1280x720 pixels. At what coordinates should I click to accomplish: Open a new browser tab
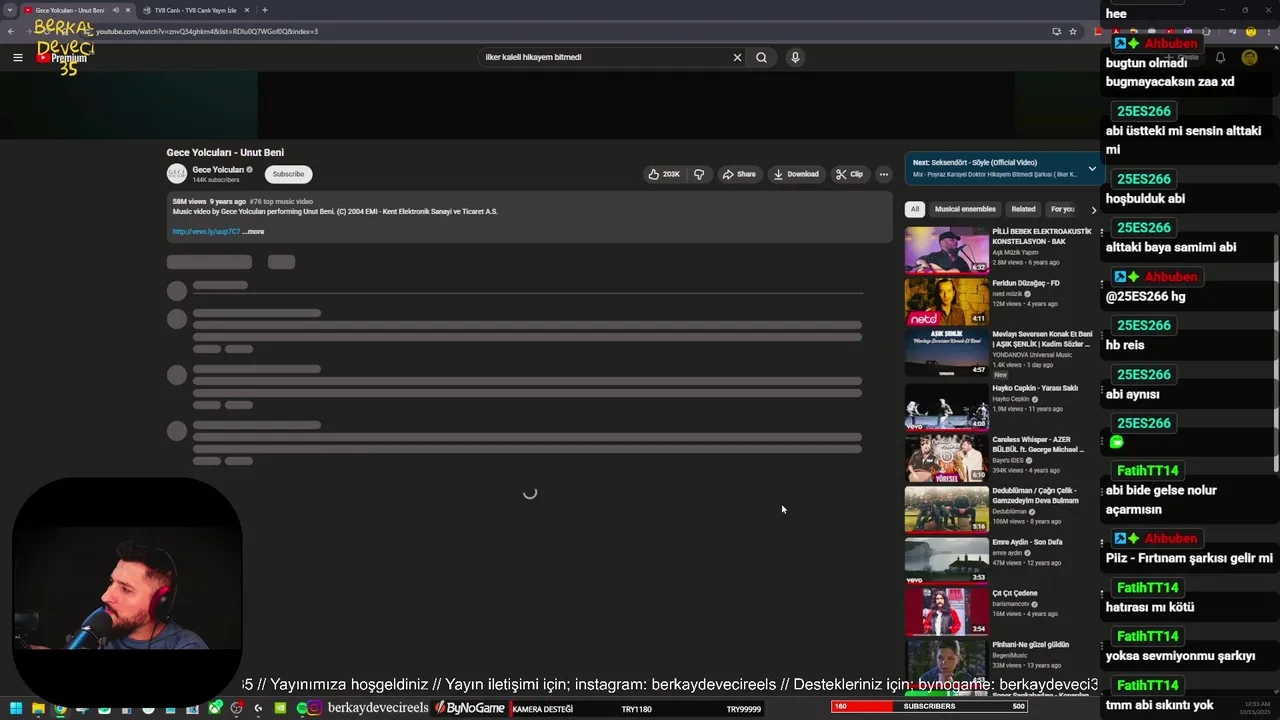264,10
